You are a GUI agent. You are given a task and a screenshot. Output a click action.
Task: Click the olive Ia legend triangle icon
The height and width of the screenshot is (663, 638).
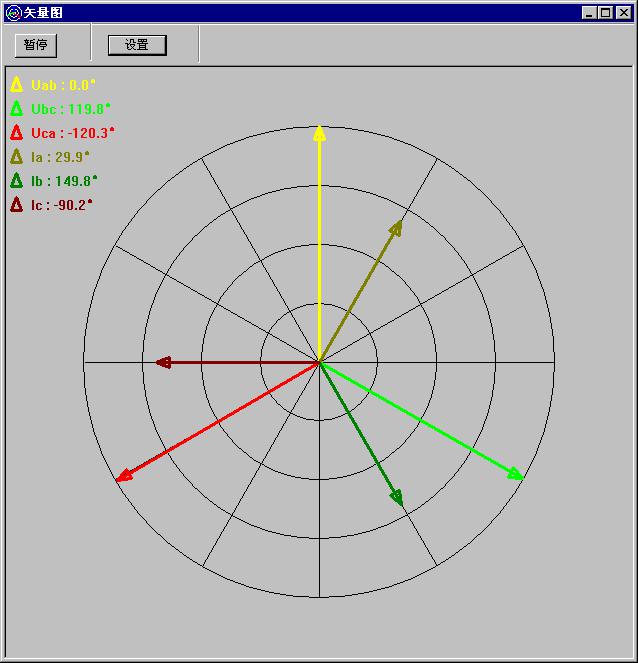tap(16, 157)
